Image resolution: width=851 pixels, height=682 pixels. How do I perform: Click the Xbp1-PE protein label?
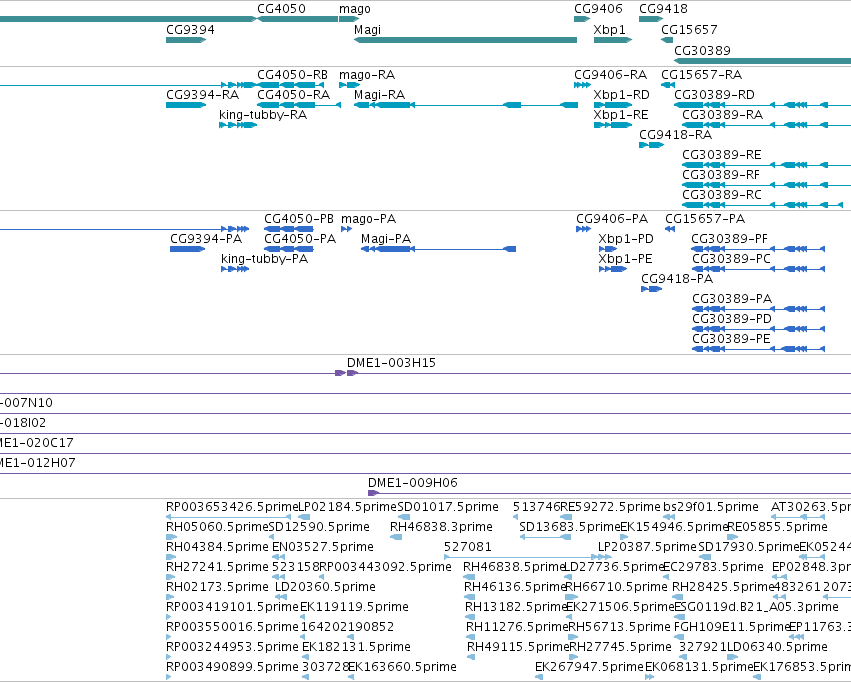625,259
